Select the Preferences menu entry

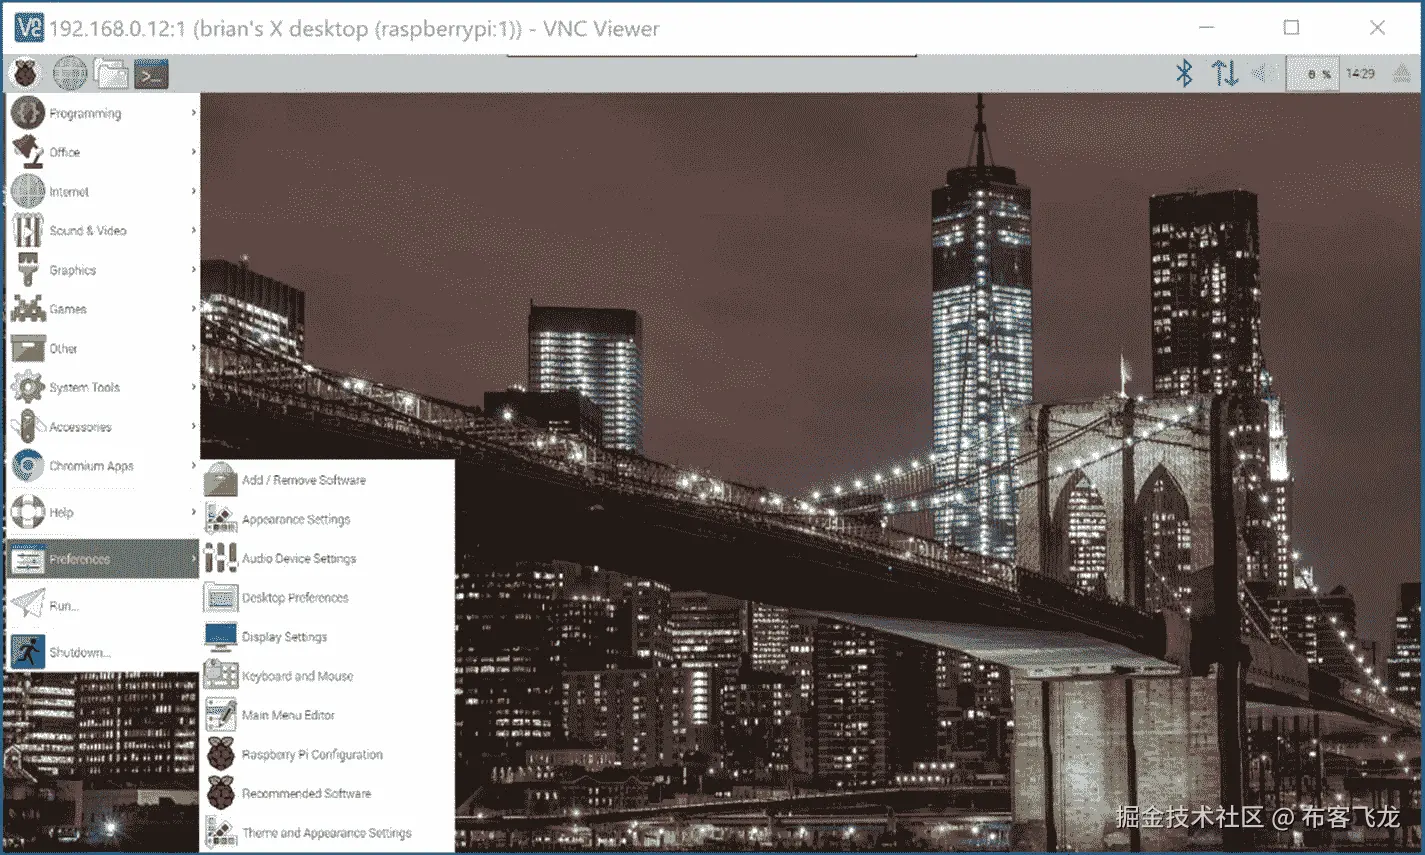click(x=103, y=559)
